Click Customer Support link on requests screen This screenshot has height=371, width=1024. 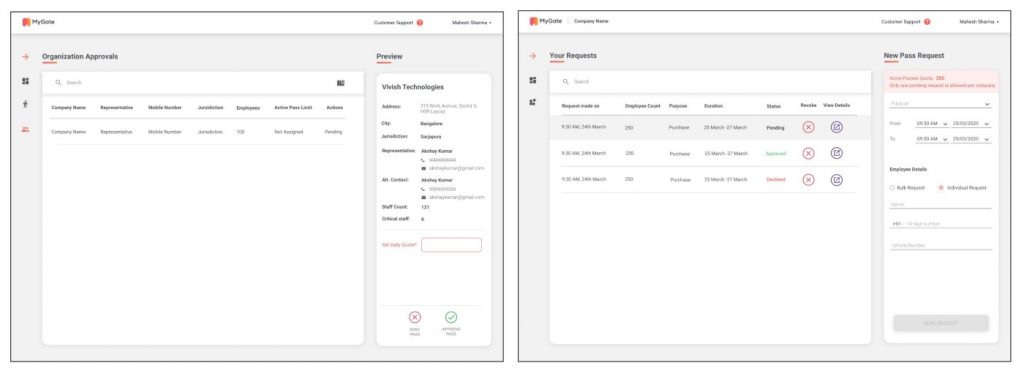(901, 22)
